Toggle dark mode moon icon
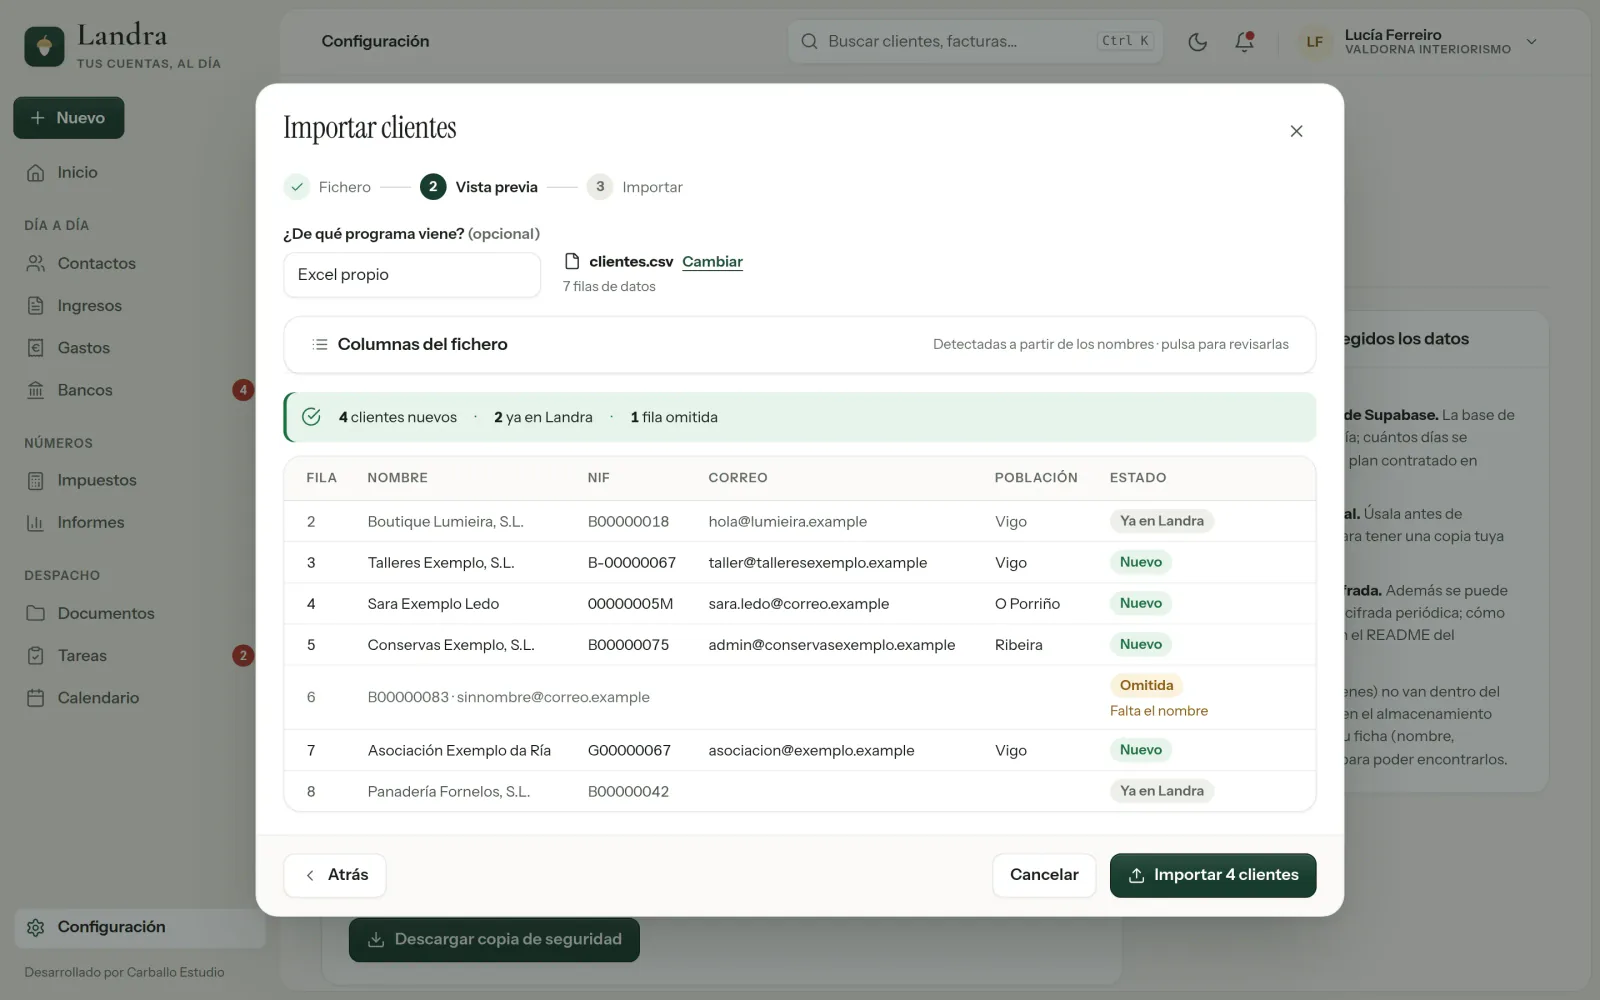This screenshot has height=1000, width=1600. 1197,42
